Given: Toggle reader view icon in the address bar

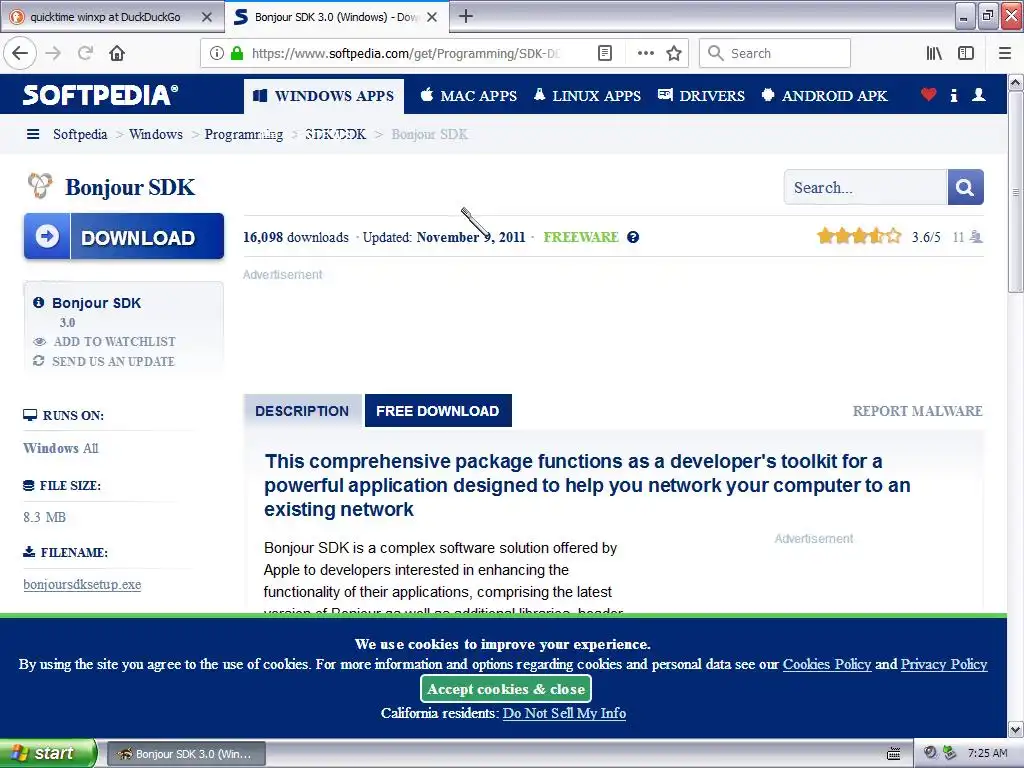Looking at the screenshot, I should click(605, 54).
